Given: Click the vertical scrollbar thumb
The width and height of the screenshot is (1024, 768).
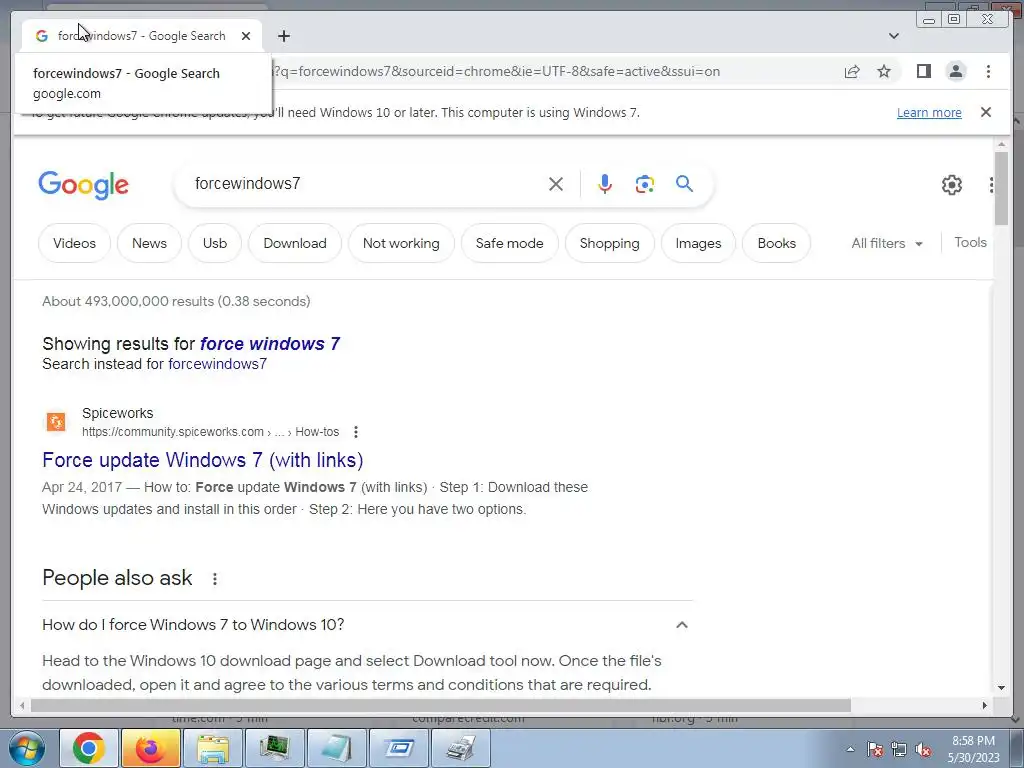Looking at the screenshot, I should point(1001,189).
